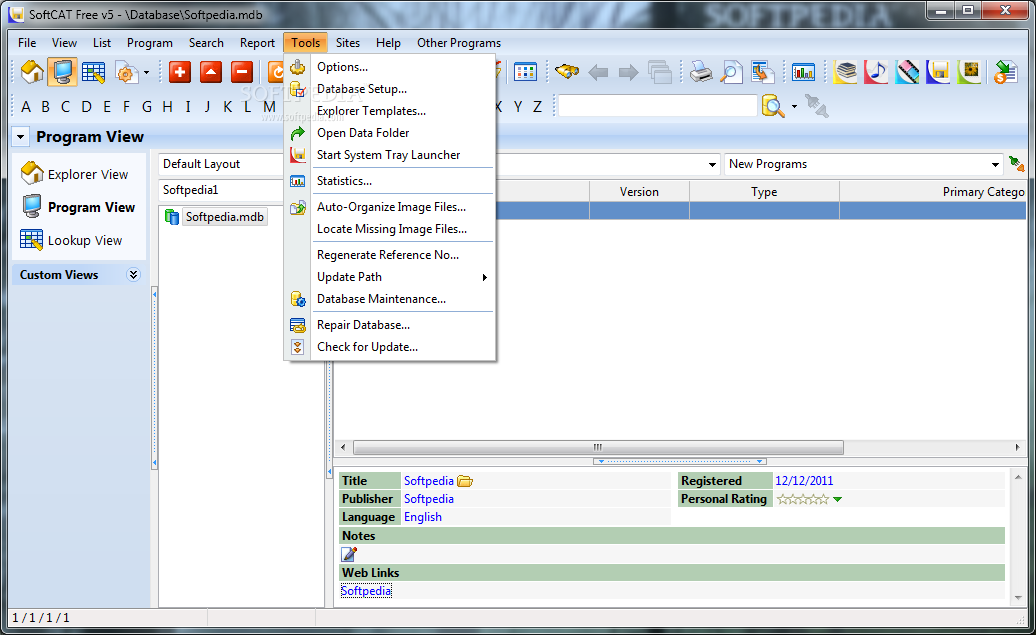Collapse the Program View header arrow
Screen dimensions: 1036x635
pyautogui.click(x=20, y=137)
